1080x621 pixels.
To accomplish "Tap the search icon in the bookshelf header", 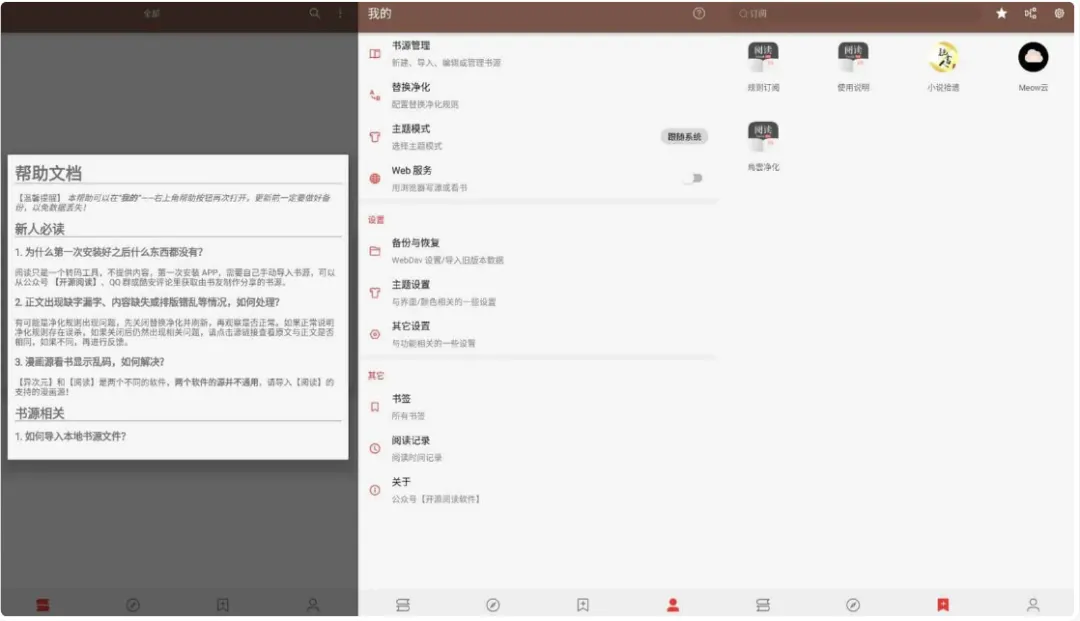I will [x=315, y=13].
